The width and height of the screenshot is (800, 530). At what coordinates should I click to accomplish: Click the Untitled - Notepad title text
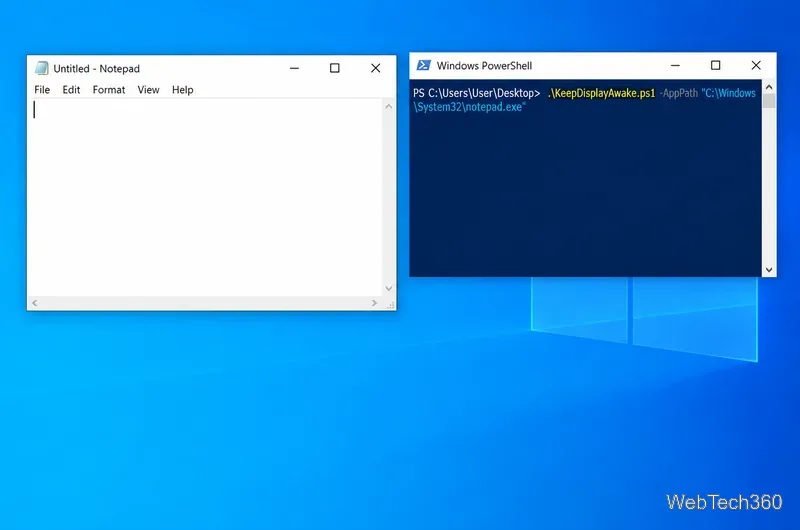[x=96, y=68]
